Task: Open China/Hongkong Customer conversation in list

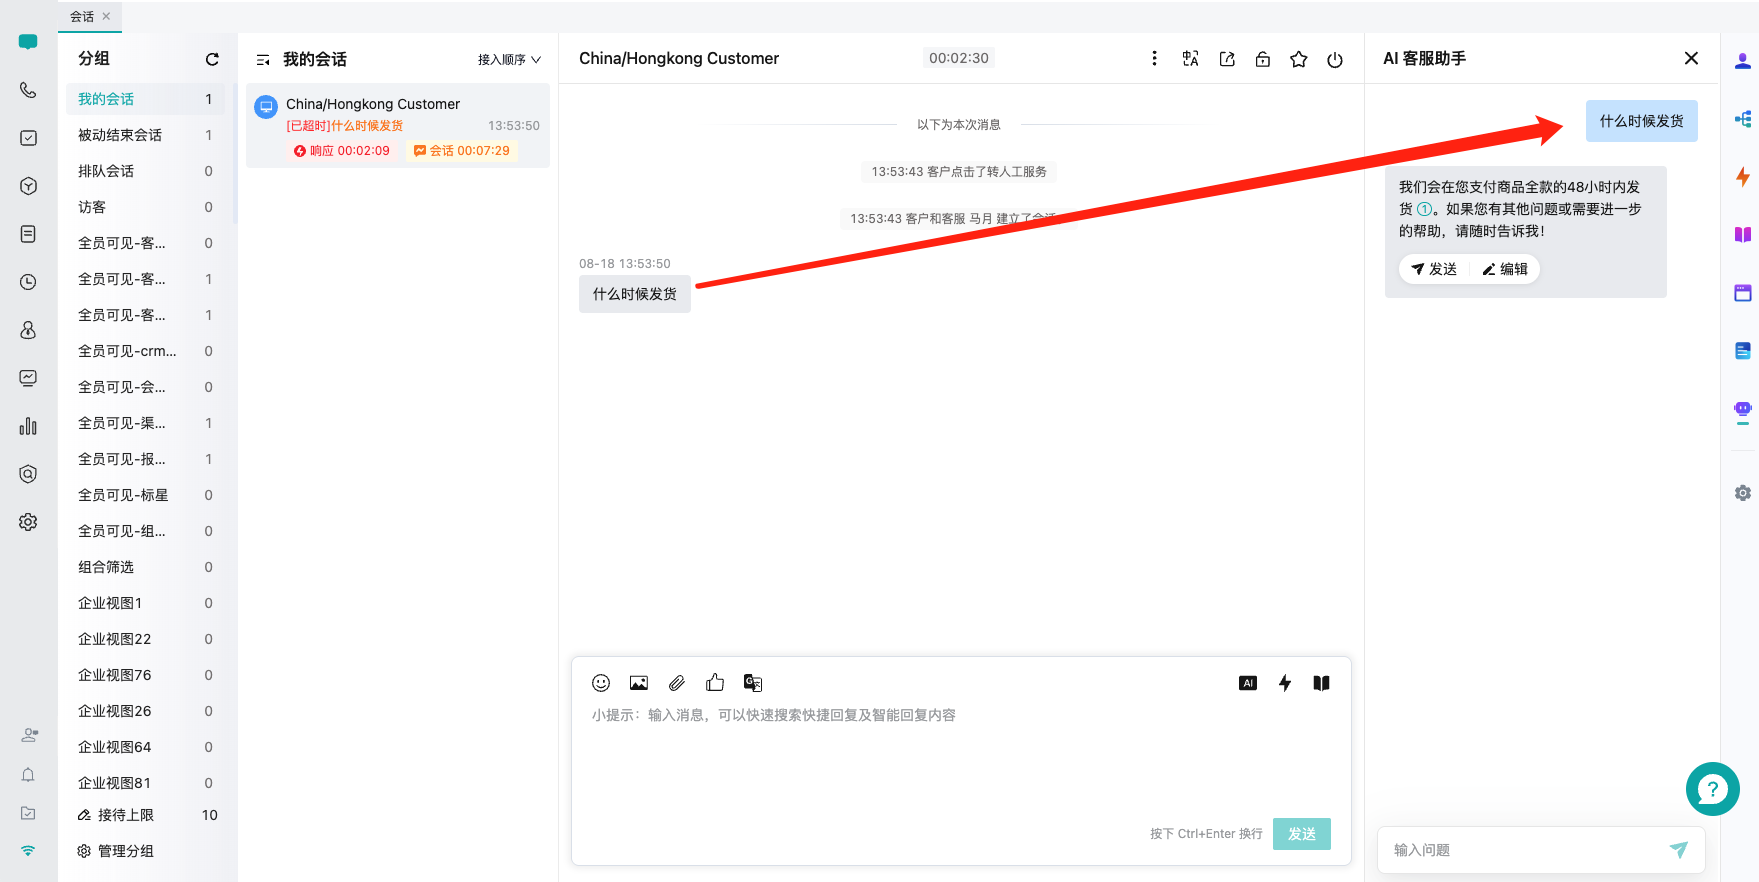Action: [x=398, y=126]
